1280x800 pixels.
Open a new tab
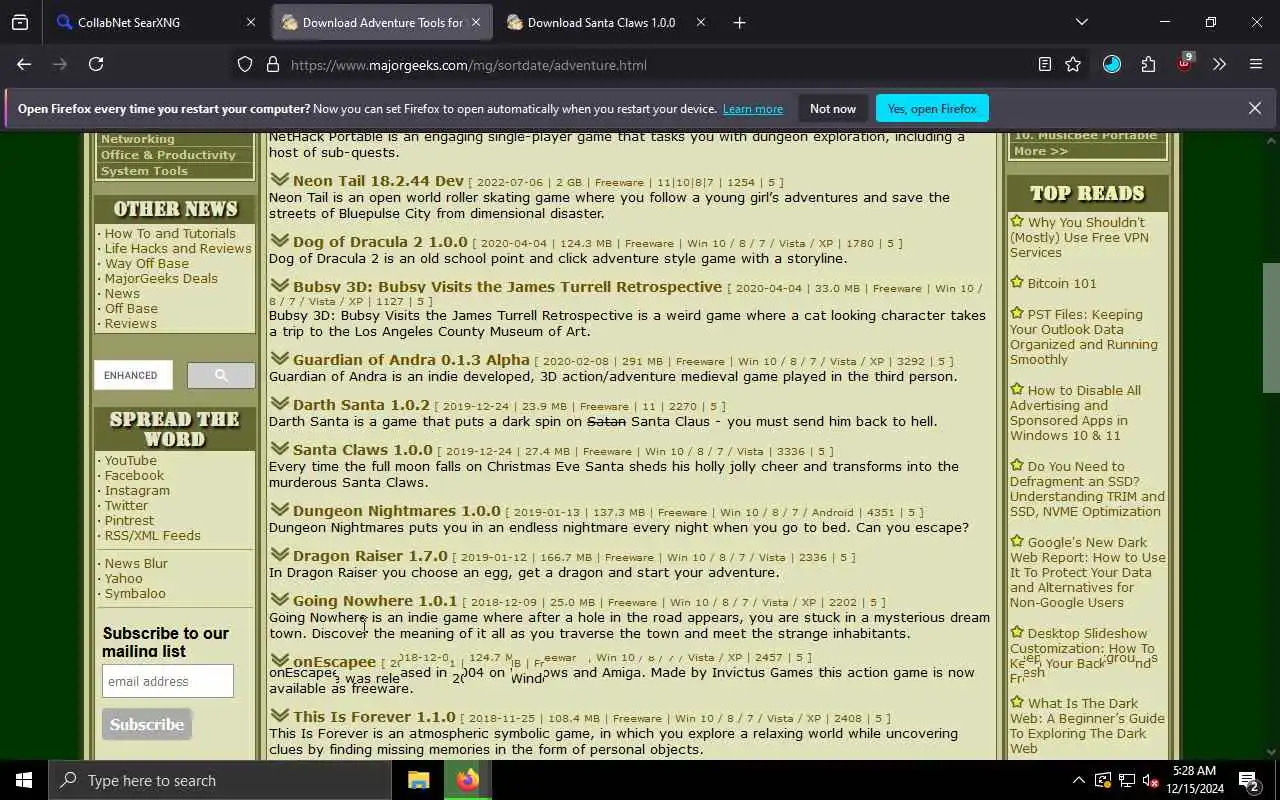click(739, 22)
